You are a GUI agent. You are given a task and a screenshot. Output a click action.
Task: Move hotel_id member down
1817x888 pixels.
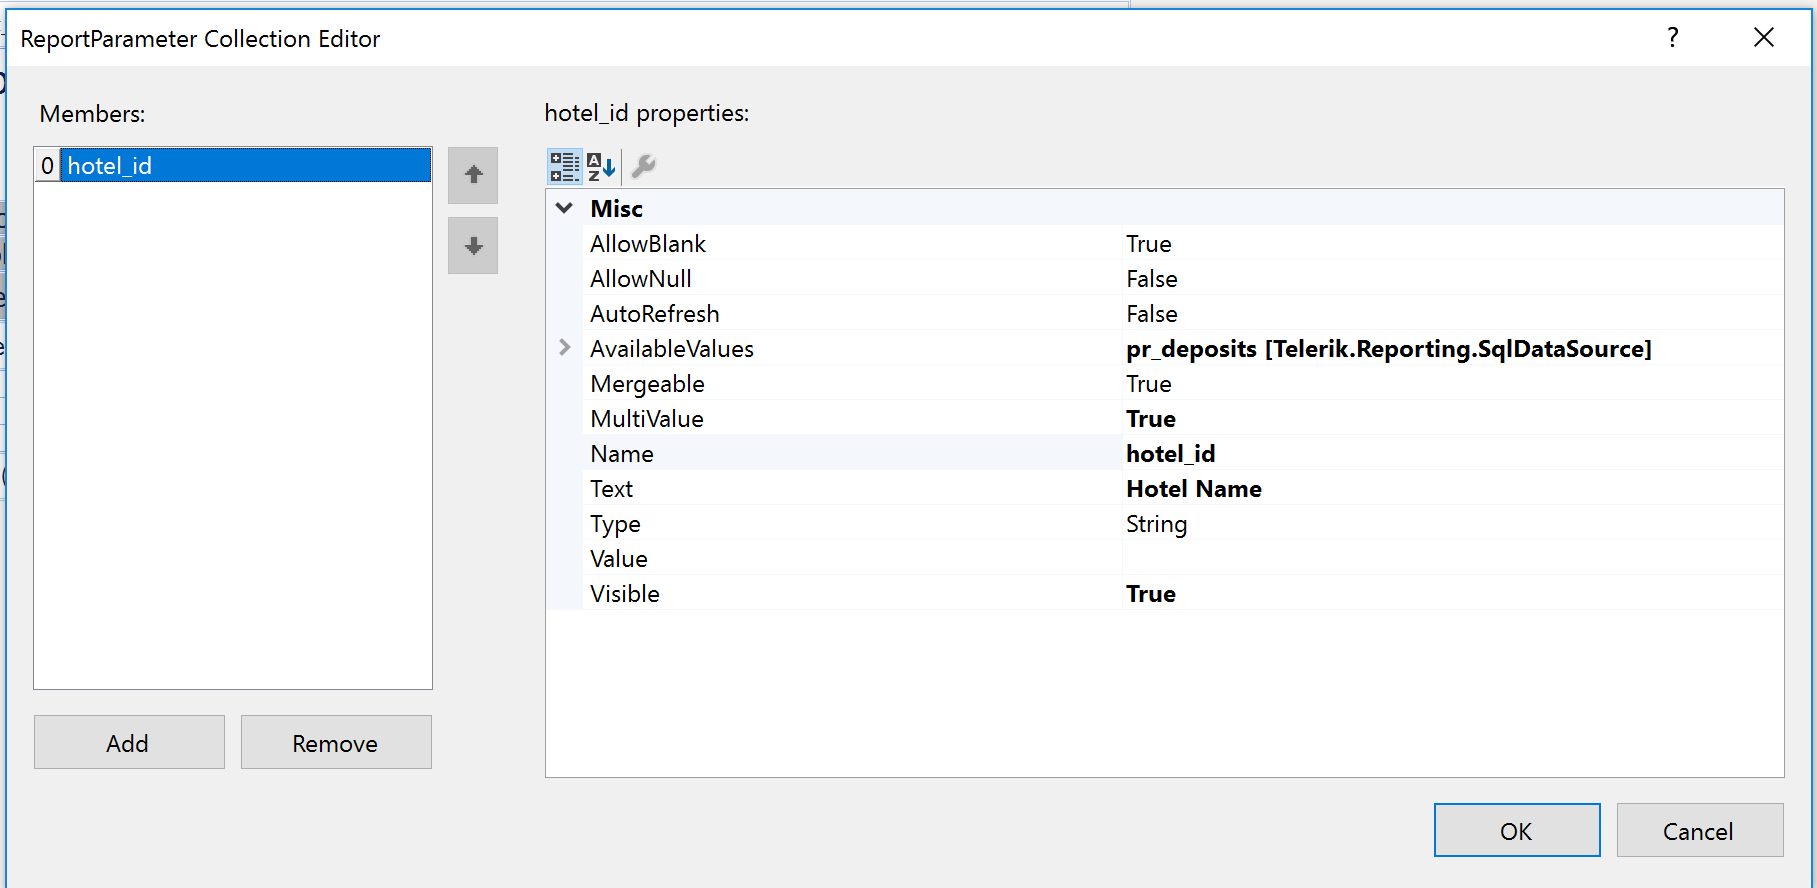[x=473, y=246]
